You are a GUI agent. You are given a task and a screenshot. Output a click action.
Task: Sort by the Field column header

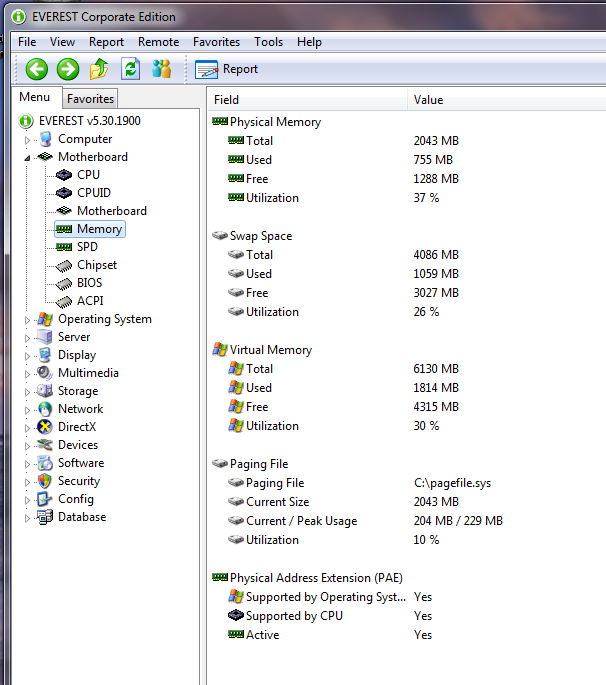click(307, 100)
